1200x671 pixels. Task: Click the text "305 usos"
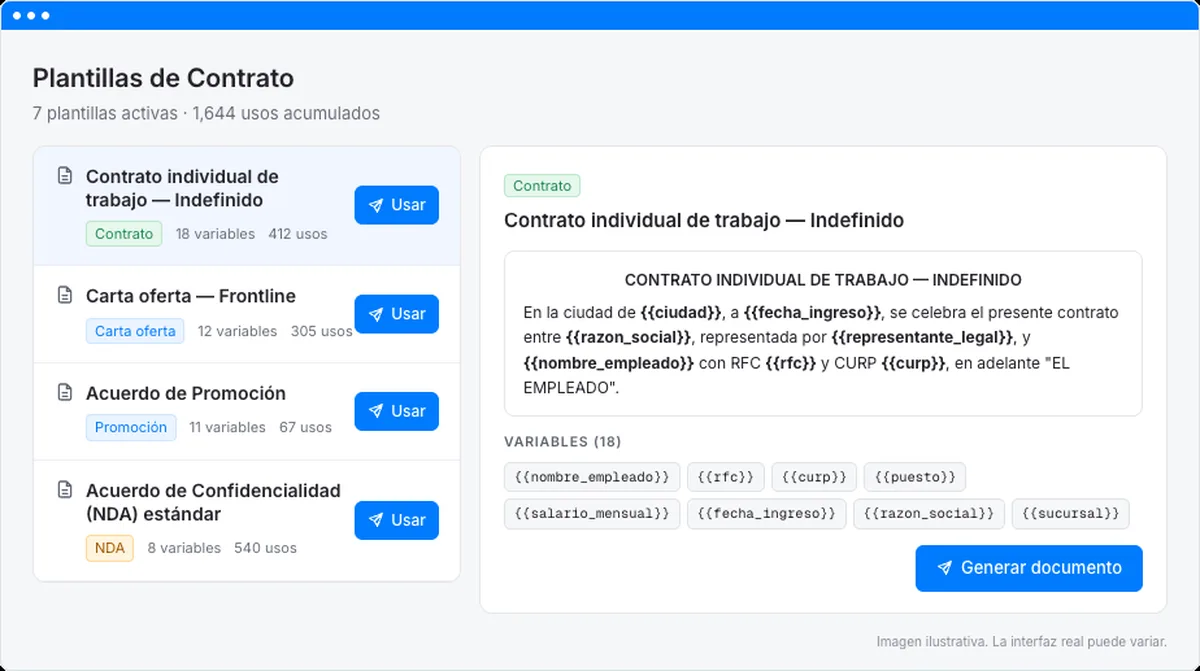pyautogui.click(x=322, y=331)
